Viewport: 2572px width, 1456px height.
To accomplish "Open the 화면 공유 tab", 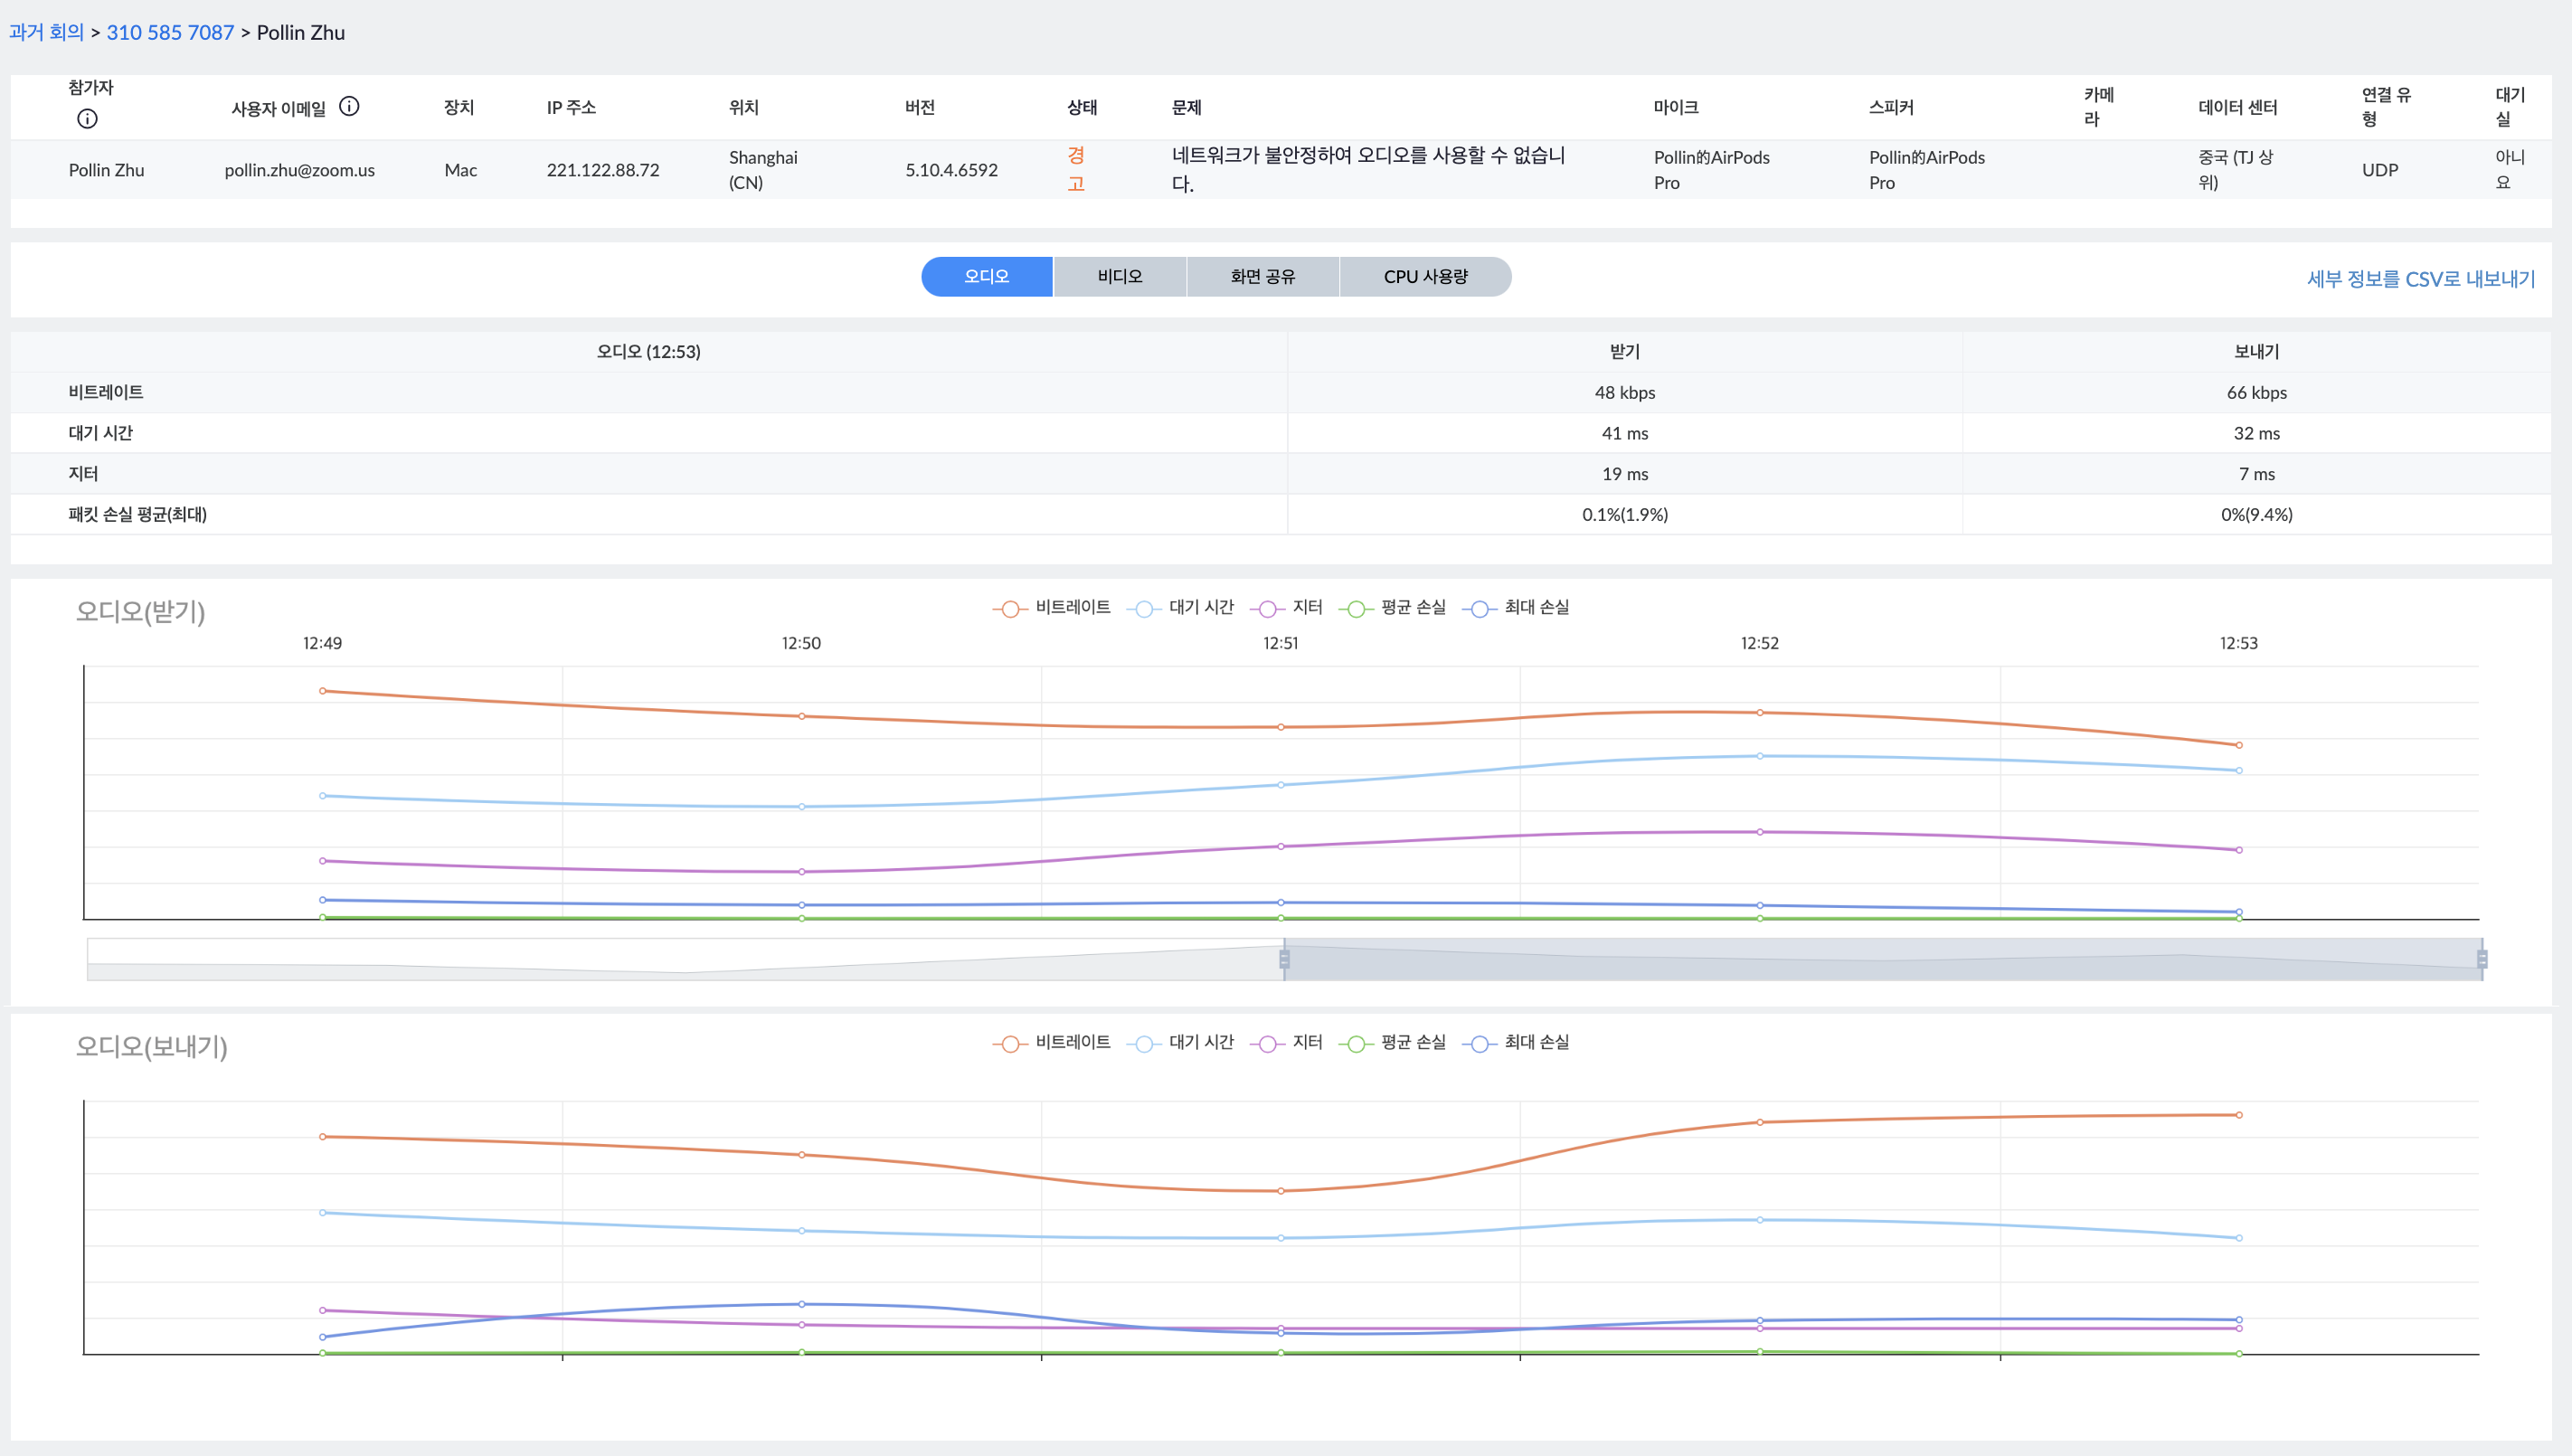I will pyautogui.click(x=1262, y=277).
